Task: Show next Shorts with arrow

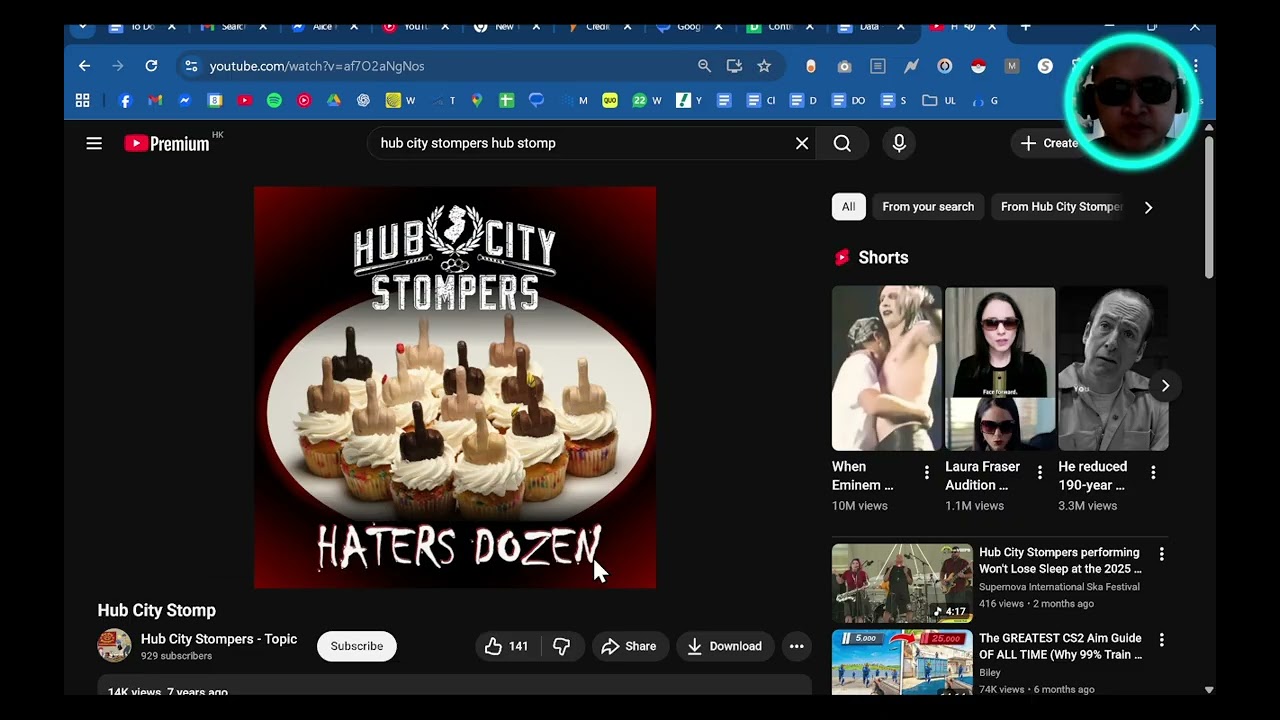Action: point(1165,385)
